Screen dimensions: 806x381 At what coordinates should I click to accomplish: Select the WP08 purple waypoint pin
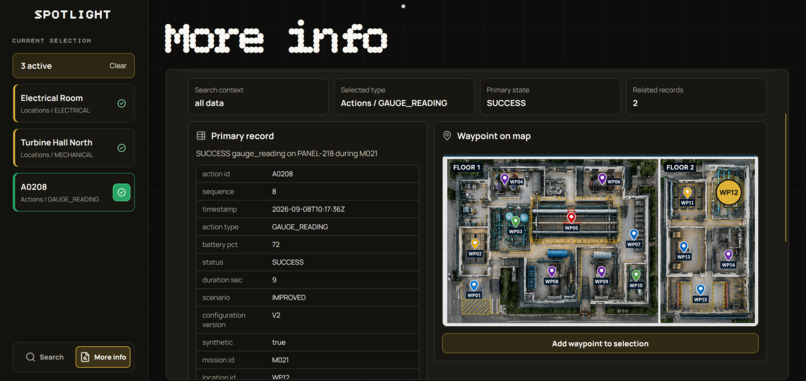click(552, 271)
